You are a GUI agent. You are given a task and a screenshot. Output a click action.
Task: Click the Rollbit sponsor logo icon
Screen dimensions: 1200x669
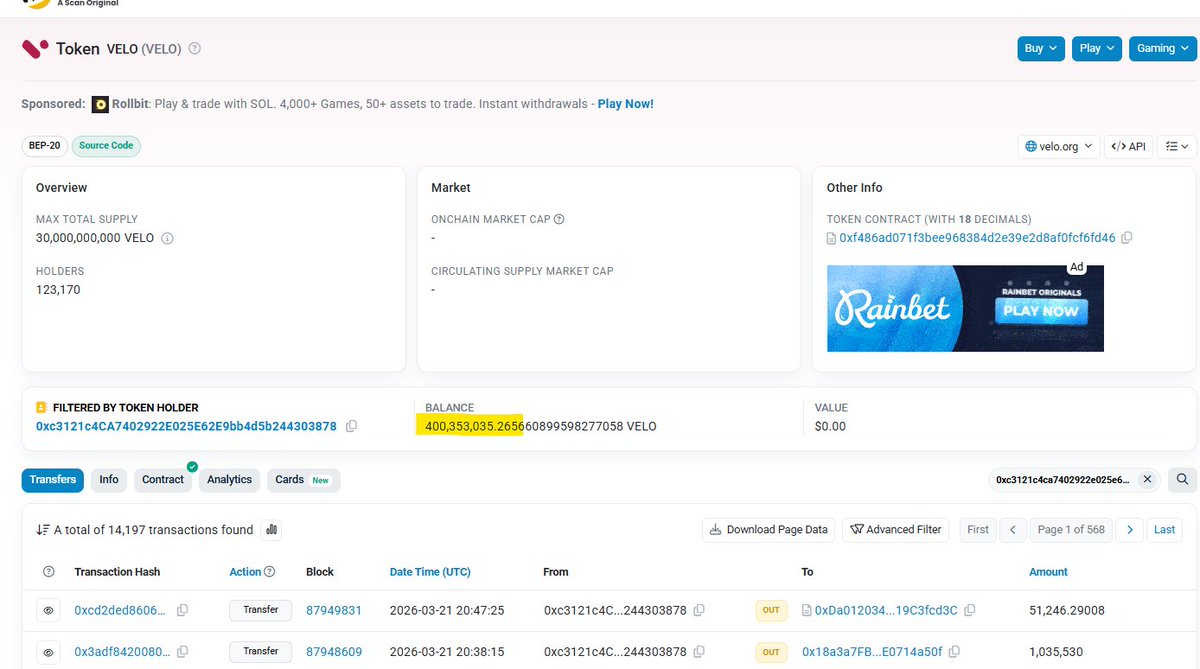click(x=100, y=104)
